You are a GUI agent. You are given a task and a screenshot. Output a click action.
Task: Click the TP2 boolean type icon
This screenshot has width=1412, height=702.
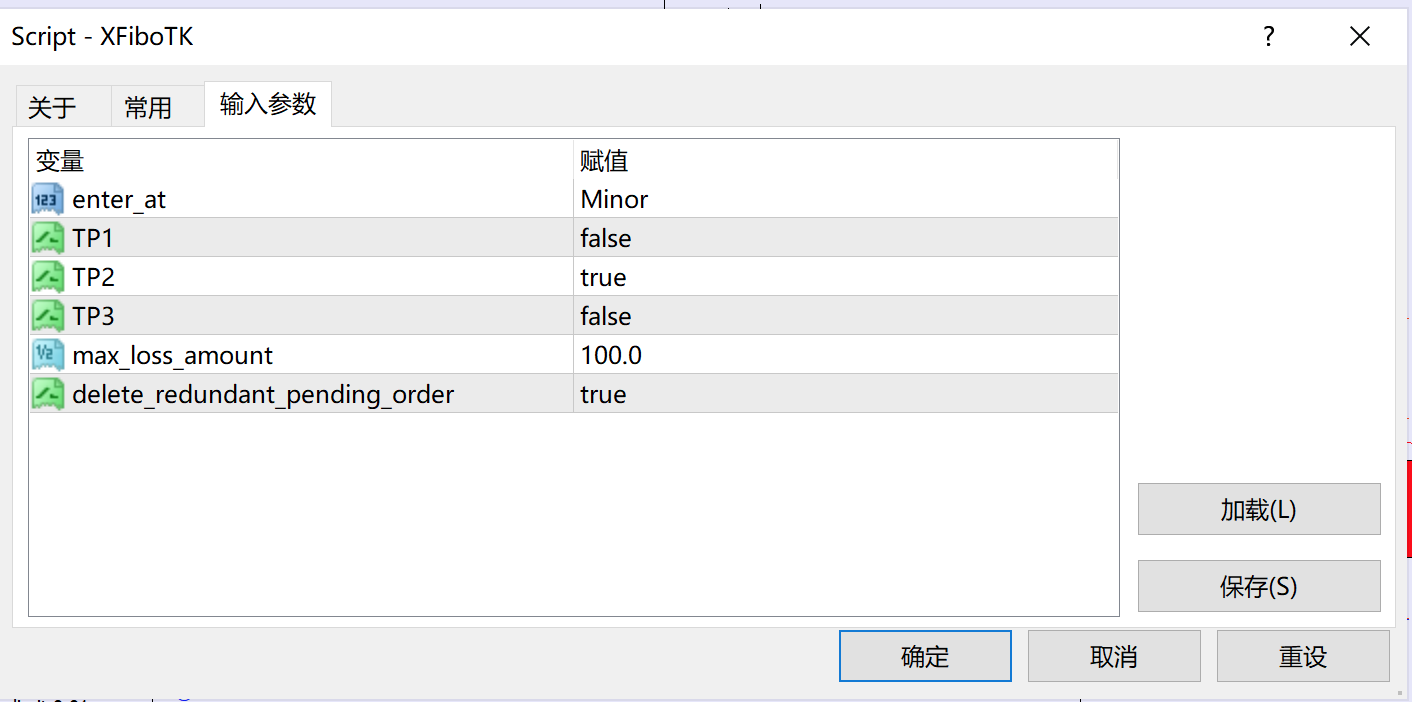click(48, 277)
